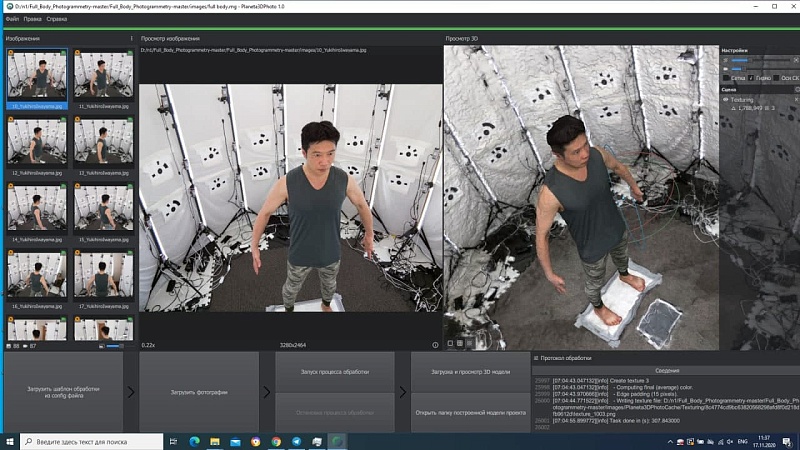Viewport: 800px width, 450px height.
Task: Click Остановка процесса обработки button
Action: point(335,412)
